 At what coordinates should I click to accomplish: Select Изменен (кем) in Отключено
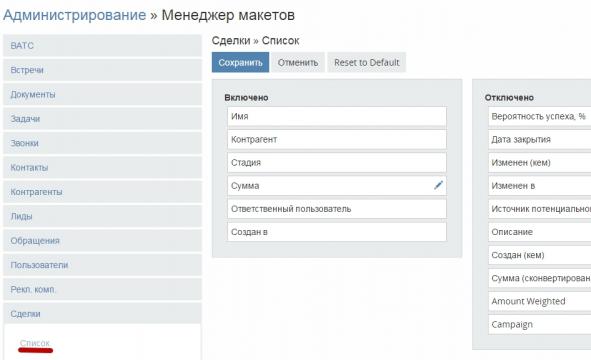click(540, 162)
